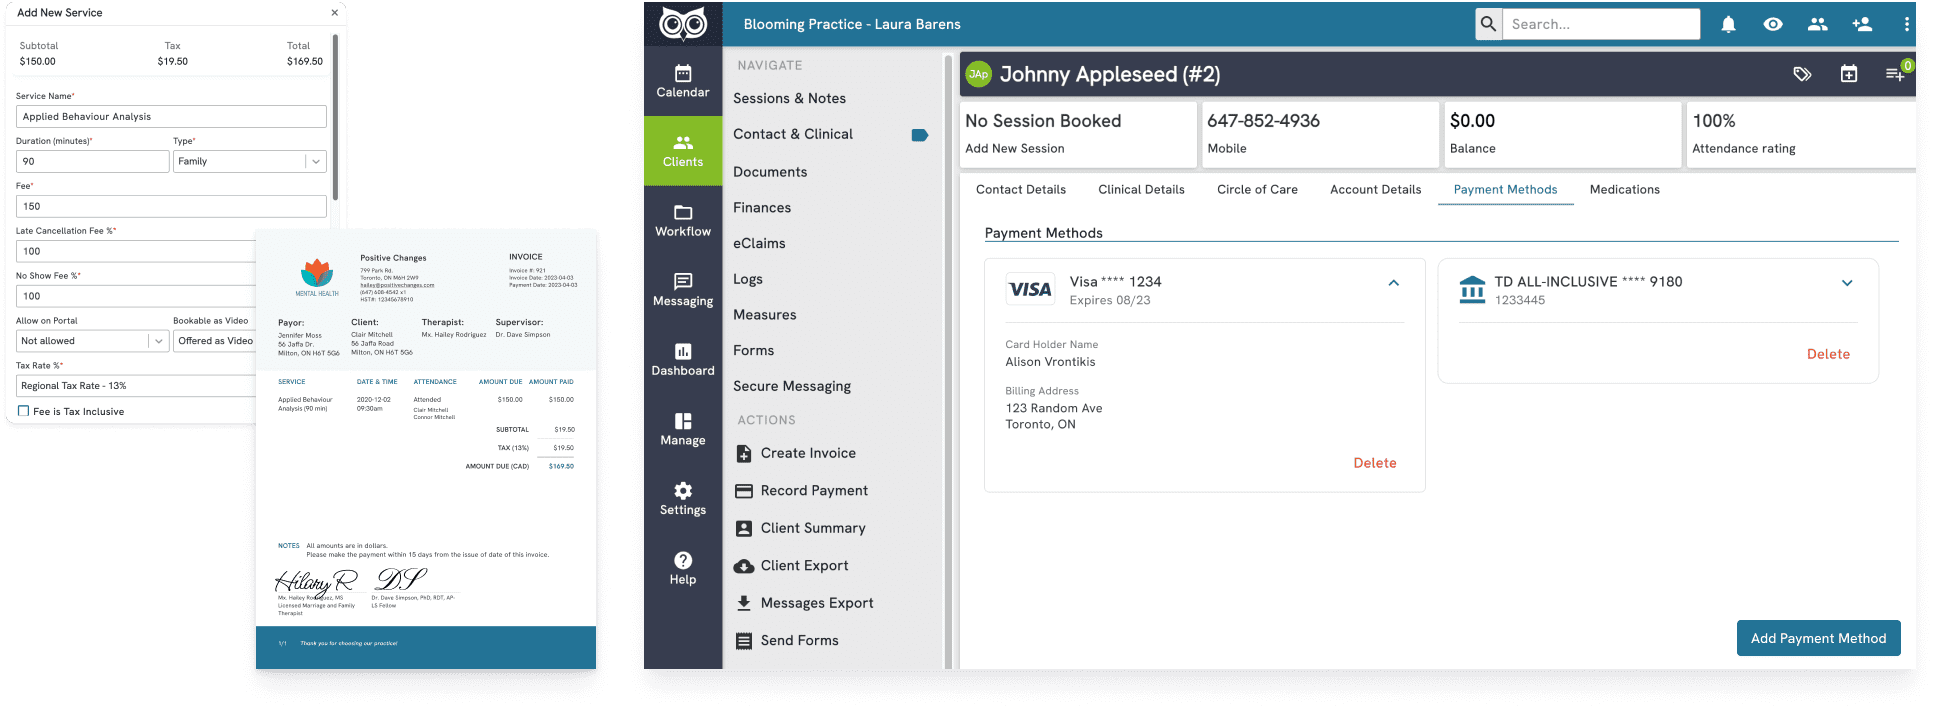
Task: Delete the Visa payment method
Action: pyautogui.click(x=1374, y=463)
